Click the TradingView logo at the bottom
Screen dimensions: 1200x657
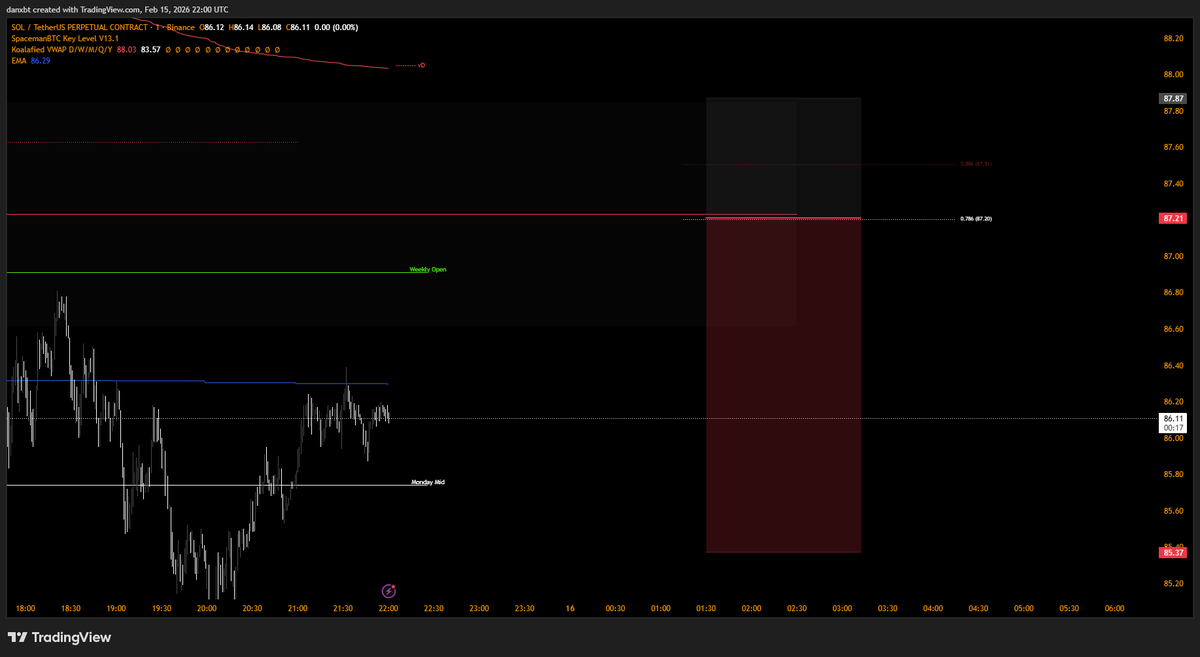point(59,637)
